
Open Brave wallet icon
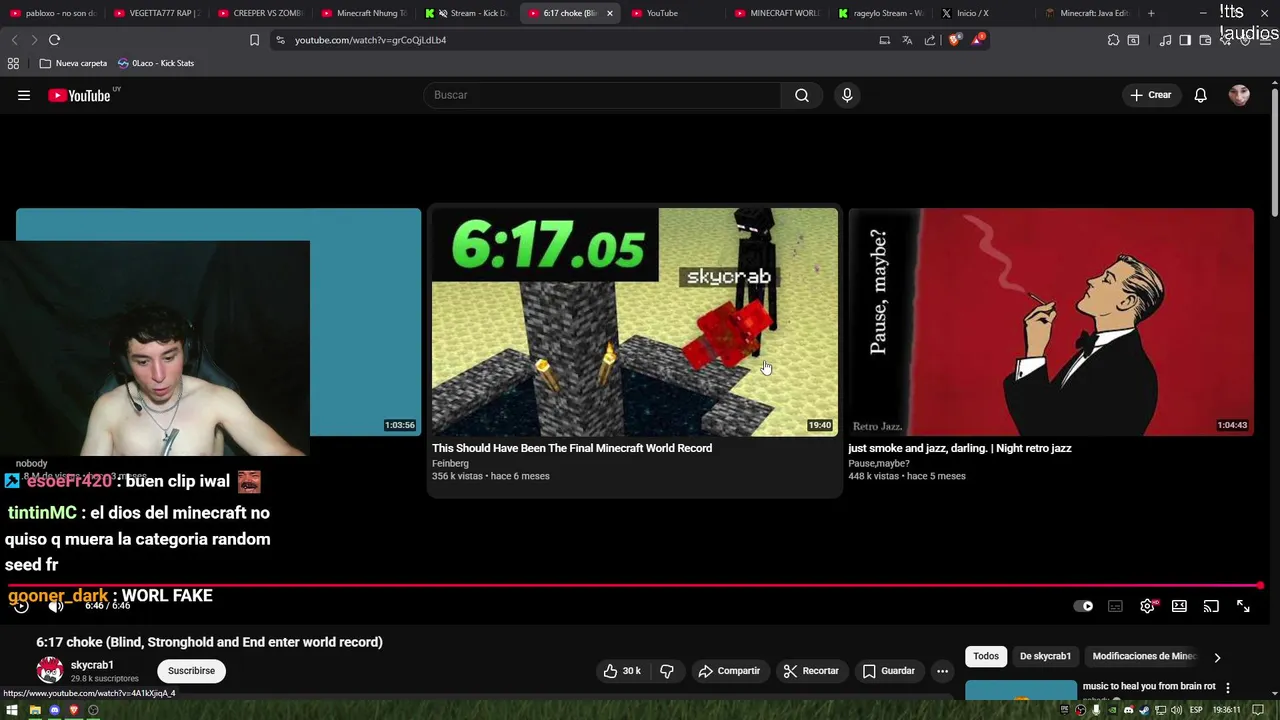(x=1205, y=40)
